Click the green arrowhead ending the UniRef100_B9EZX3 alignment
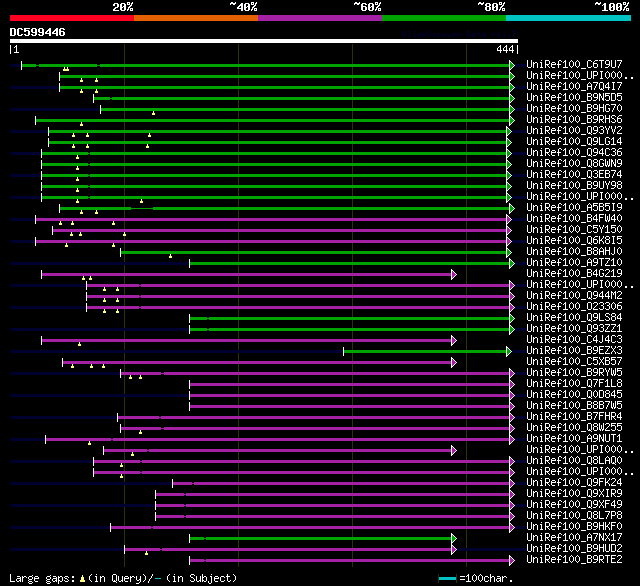Viewport: 640px width, 586px height. pyautogui.click(x=509, y=351)
